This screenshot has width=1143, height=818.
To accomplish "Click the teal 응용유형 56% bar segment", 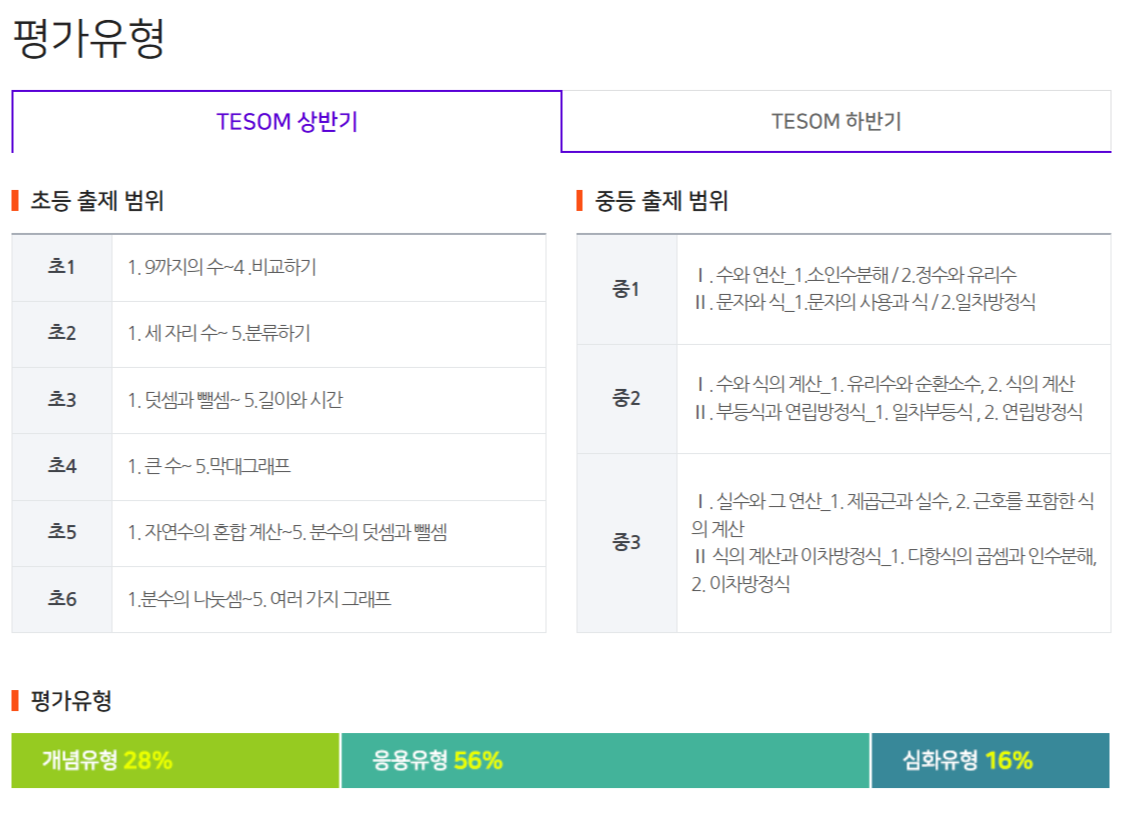I will click(605, 760).
